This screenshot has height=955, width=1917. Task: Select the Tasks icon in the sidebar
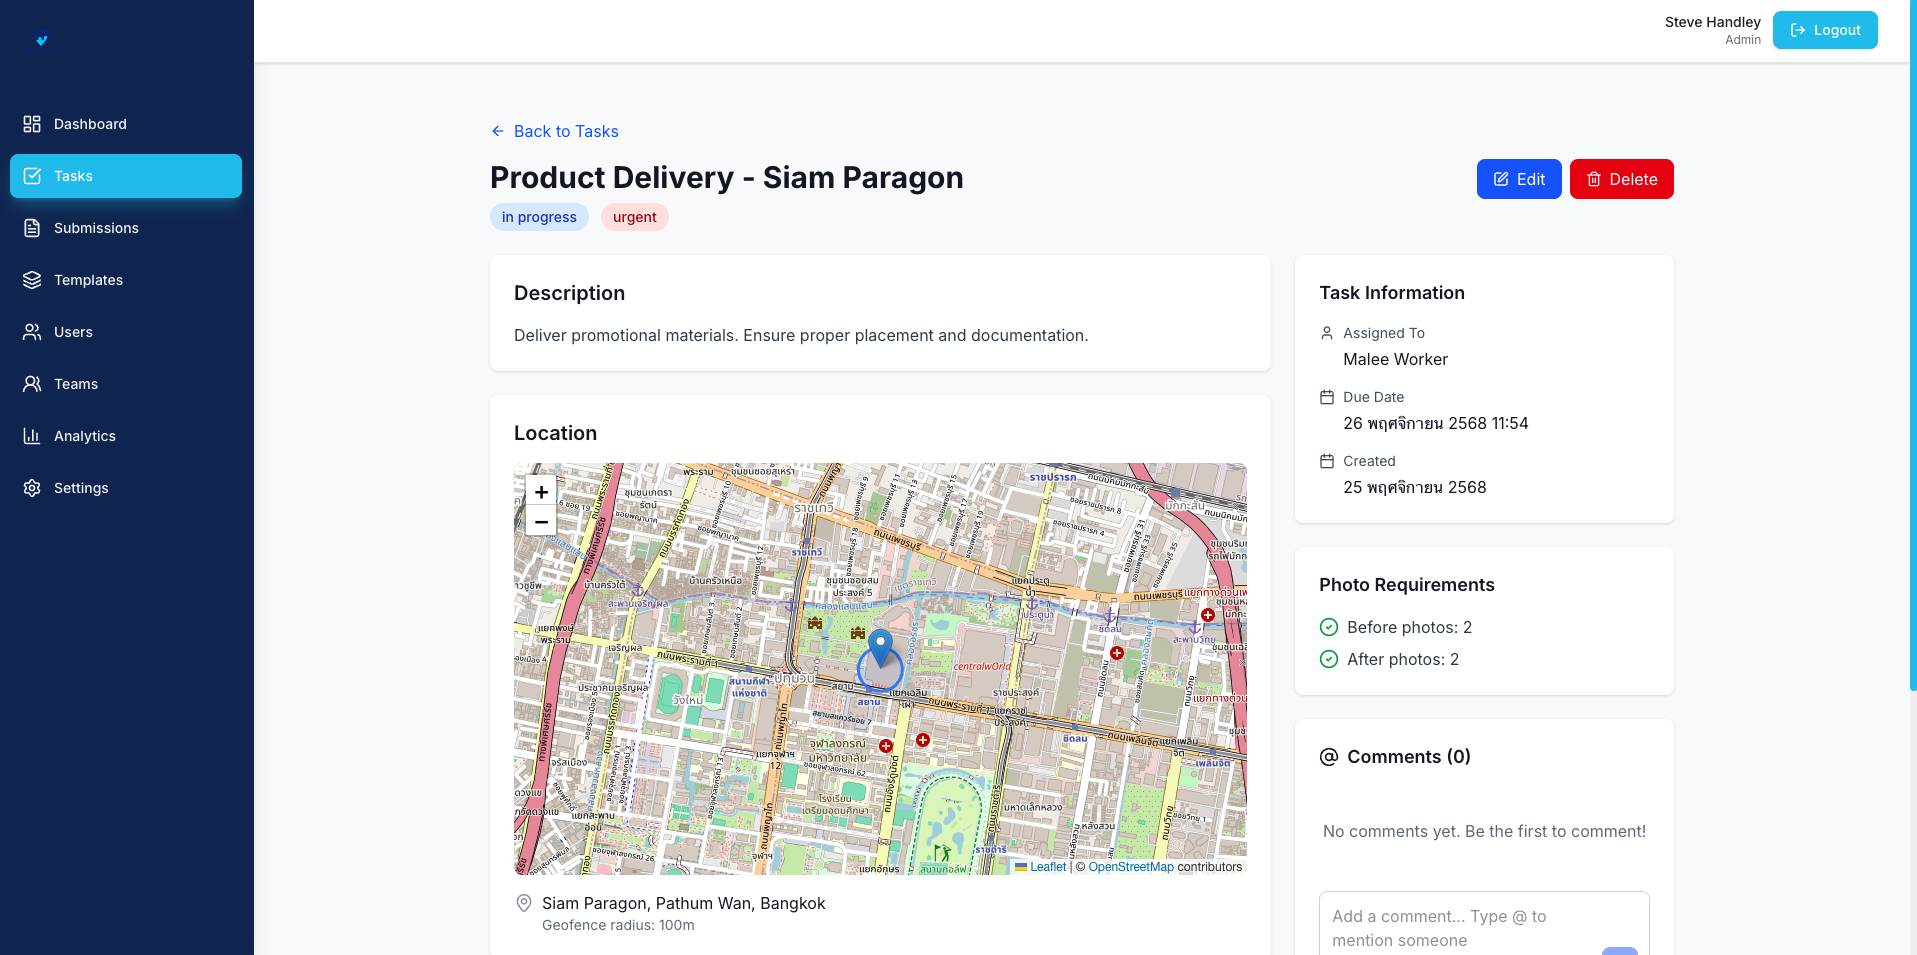pyautogui.click(x=33, y=176)
